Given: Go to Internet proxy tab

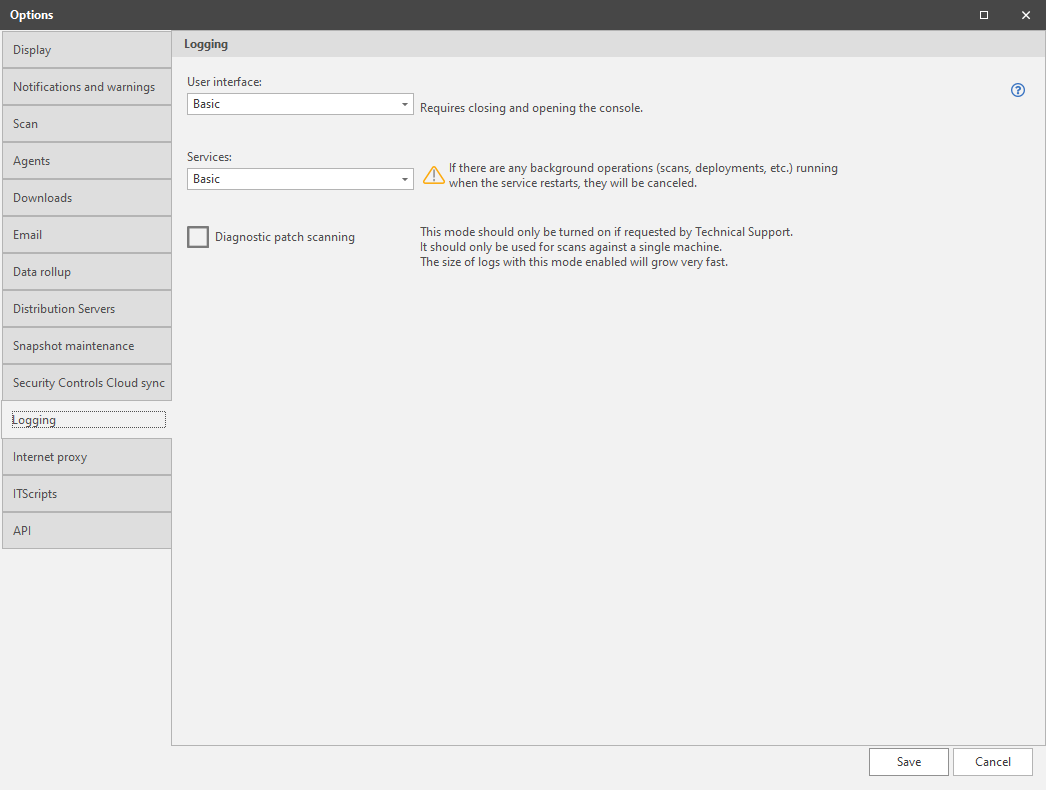Looking at the screenshot, I should pos(87,457).
